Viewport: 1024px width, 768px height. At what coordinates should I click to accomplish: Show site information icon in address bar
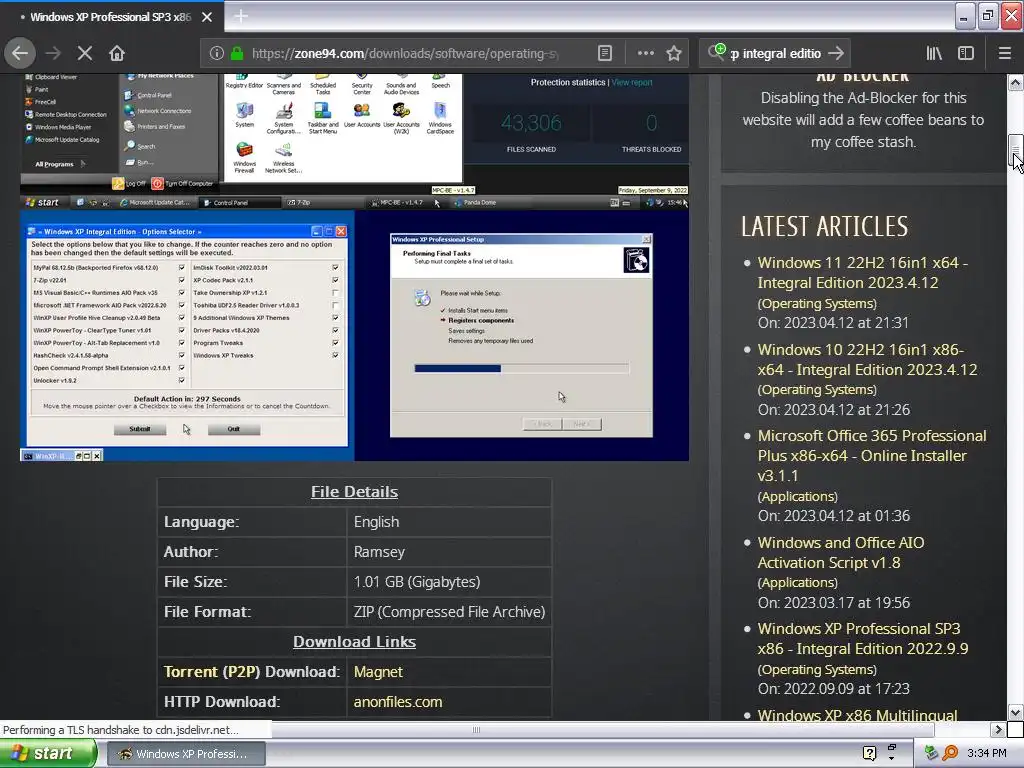[x=217, y=54]
